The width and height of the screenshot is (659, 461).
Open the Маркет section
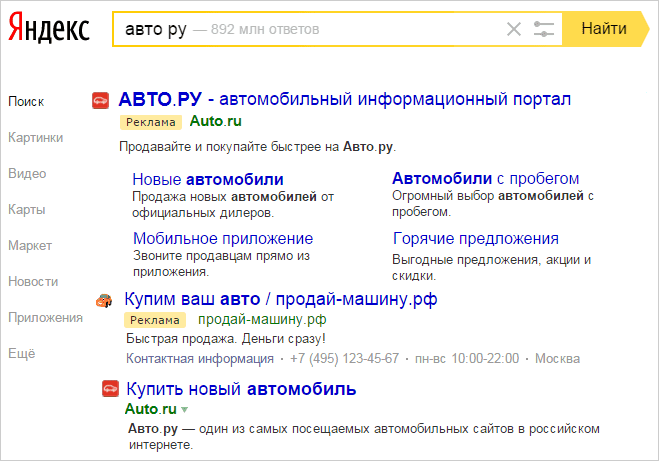click(x=30, y=245)
